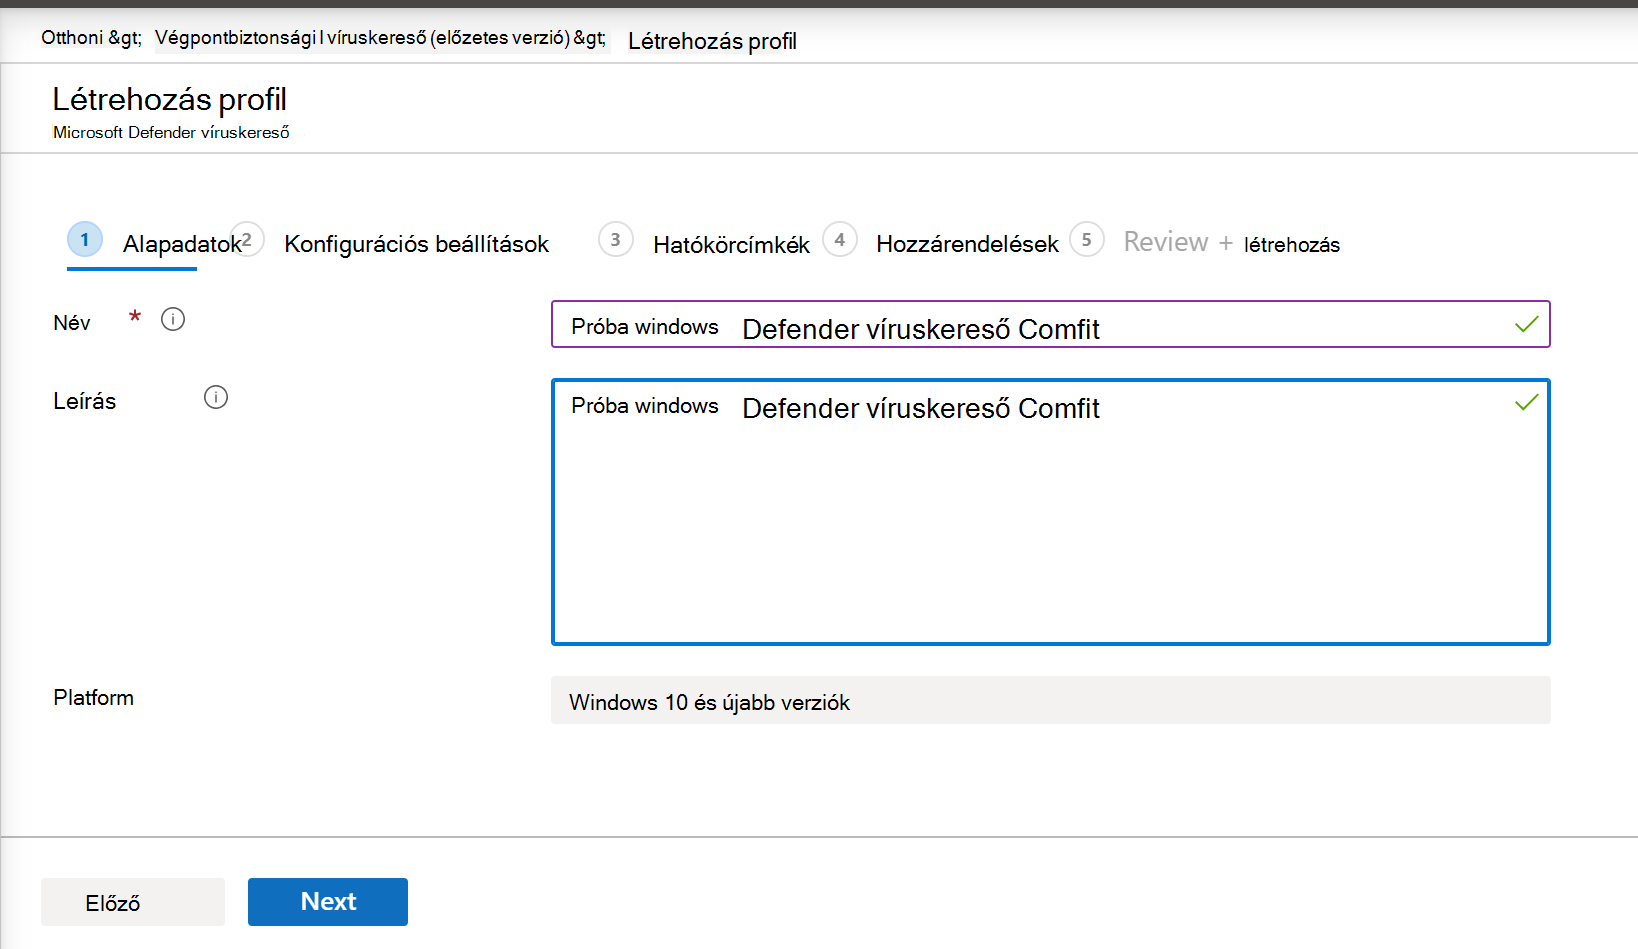Click the Platform field showing Windows 10
The image size is (1638, 949).
point(1050,700)
